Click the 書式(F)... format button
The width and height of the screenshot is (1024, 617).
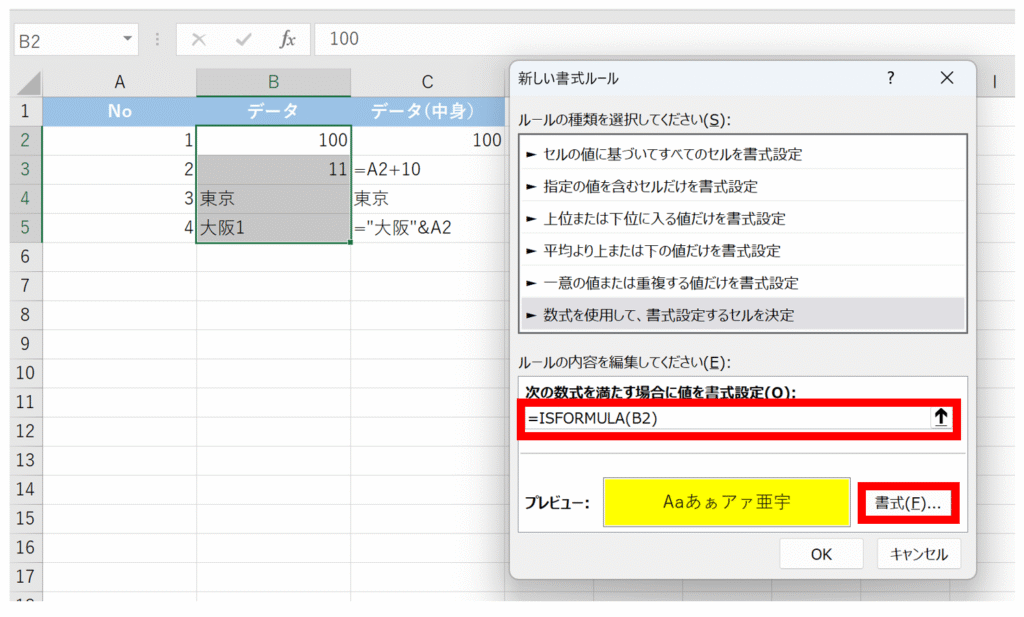tap(907, 503)
